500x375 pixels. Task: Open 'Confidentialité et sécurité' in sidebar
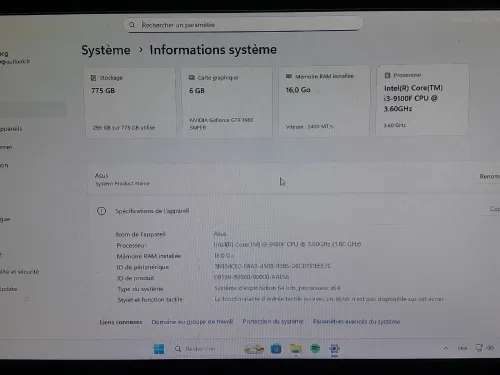[19, 272]
